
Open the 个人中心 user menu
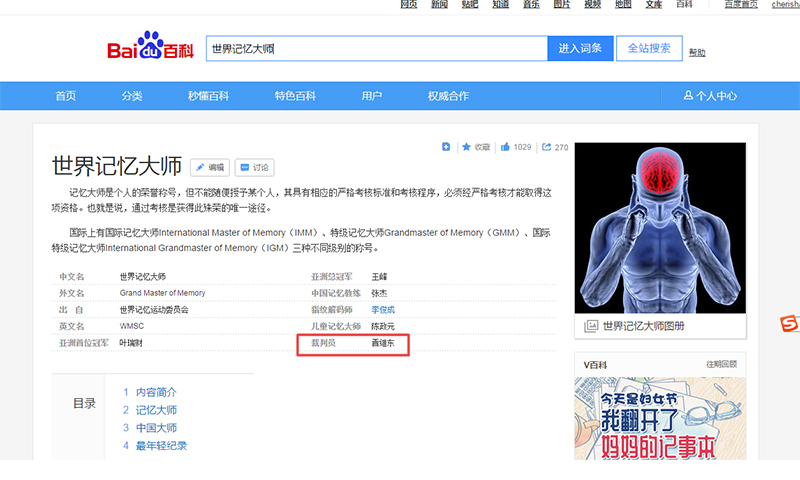710,96
